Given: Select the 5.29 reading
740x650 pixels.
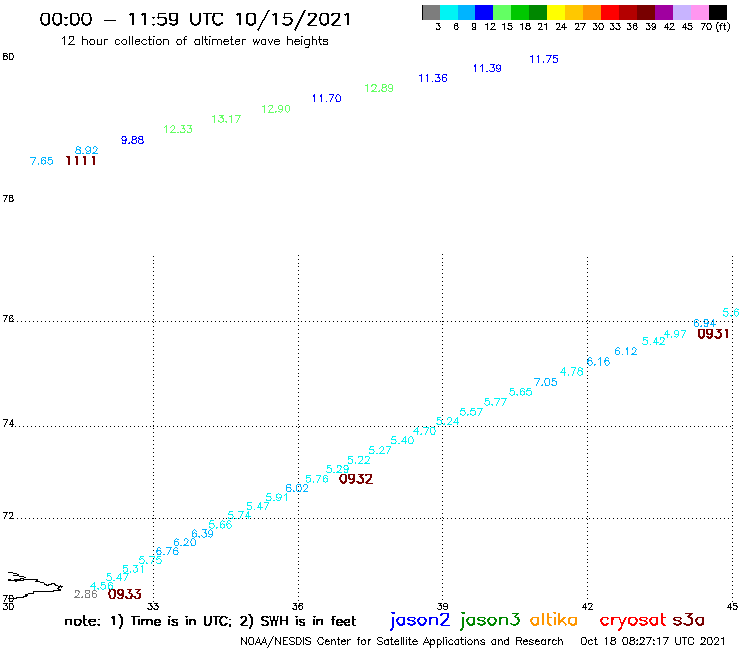Looking at the screenshot, I should [337, 469].
